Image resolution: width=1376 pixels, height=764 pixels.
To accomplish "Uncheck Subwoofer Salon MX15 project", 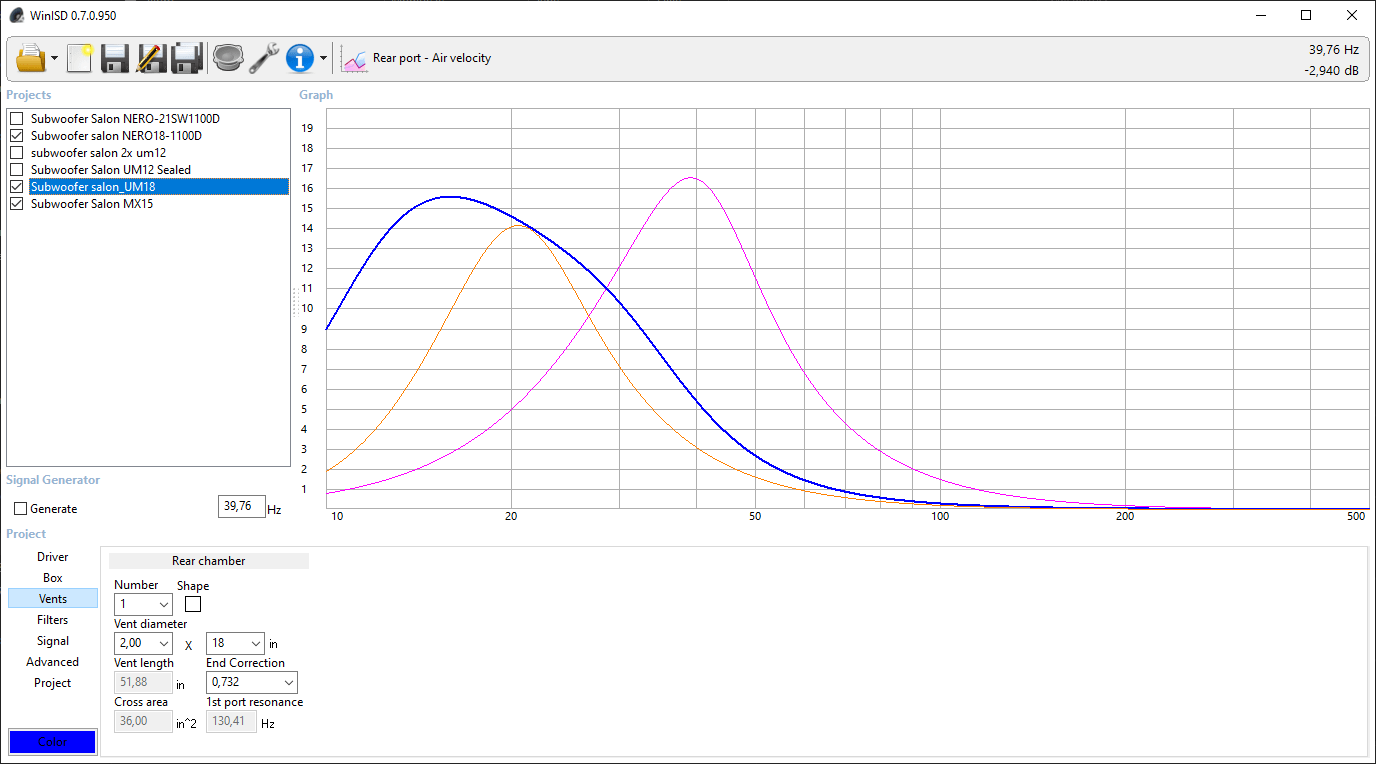I will click(17, 204).
